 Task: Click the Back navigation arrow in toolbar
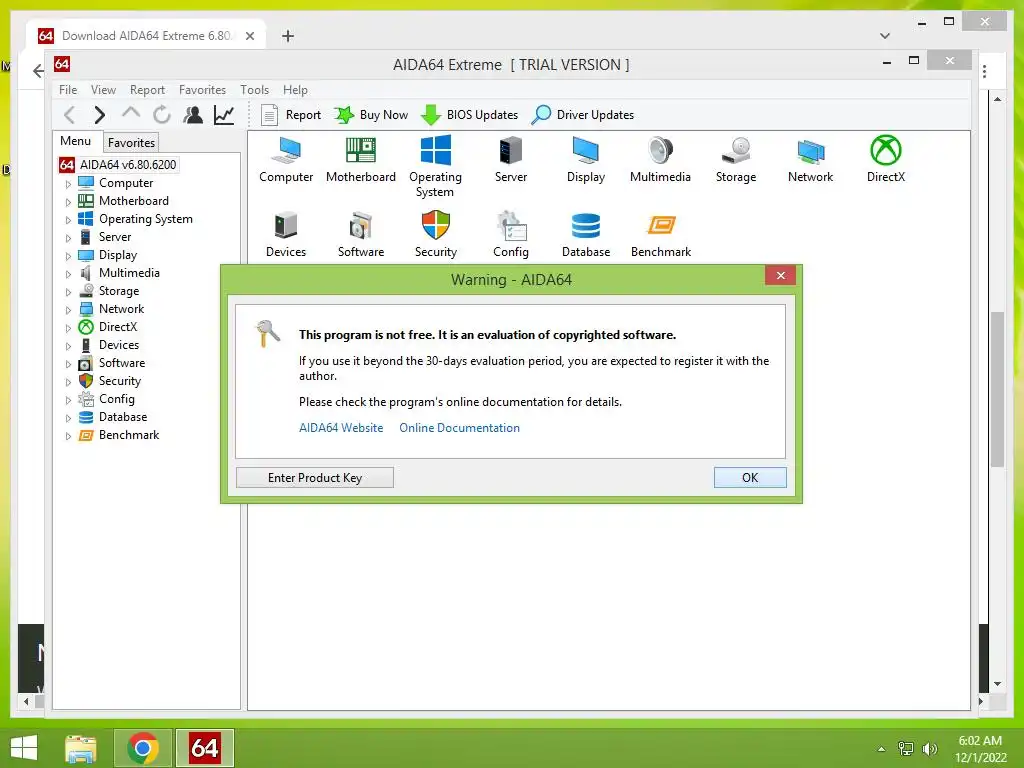tap(70, 115)
